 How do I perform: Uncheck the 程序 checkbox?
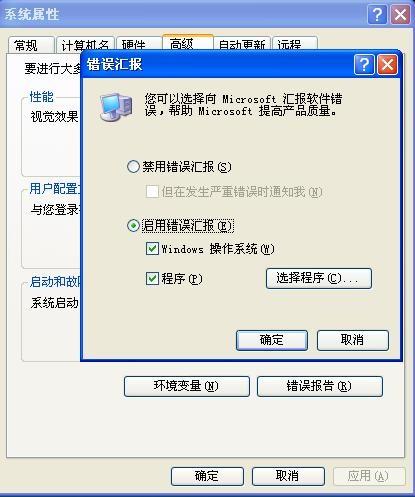[152, 278]
